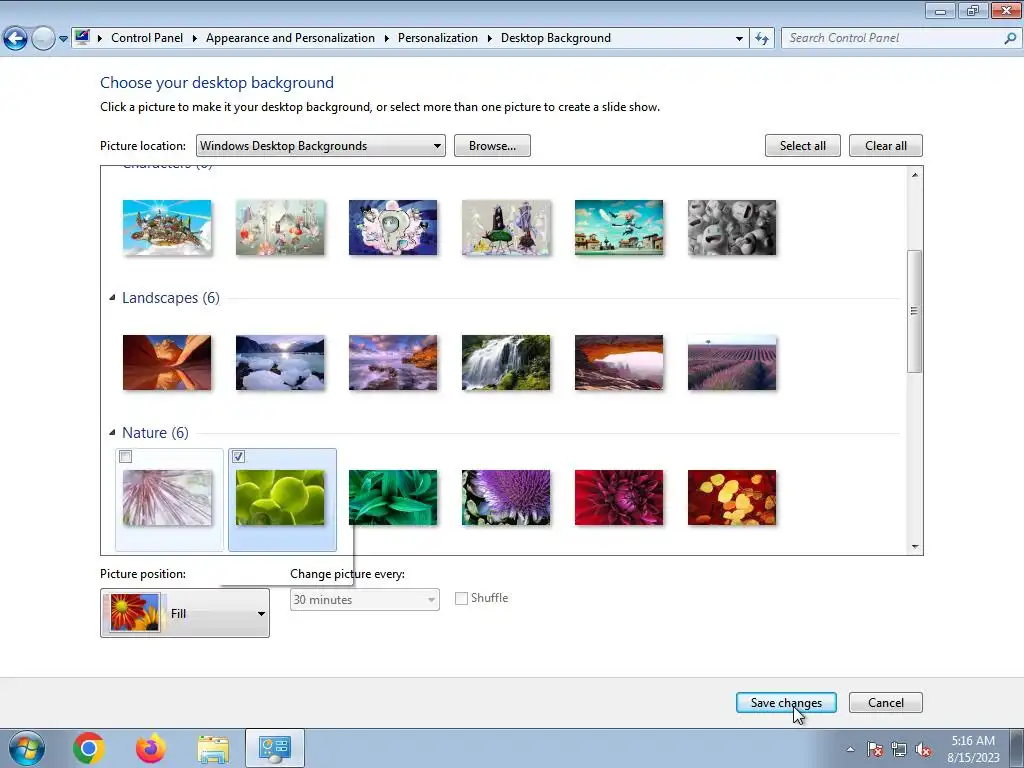This screenshot has height=768, width=1024.
Task: Select the purple coastal sunset landscape wallpaper
Action: click(x=393, y=362)
